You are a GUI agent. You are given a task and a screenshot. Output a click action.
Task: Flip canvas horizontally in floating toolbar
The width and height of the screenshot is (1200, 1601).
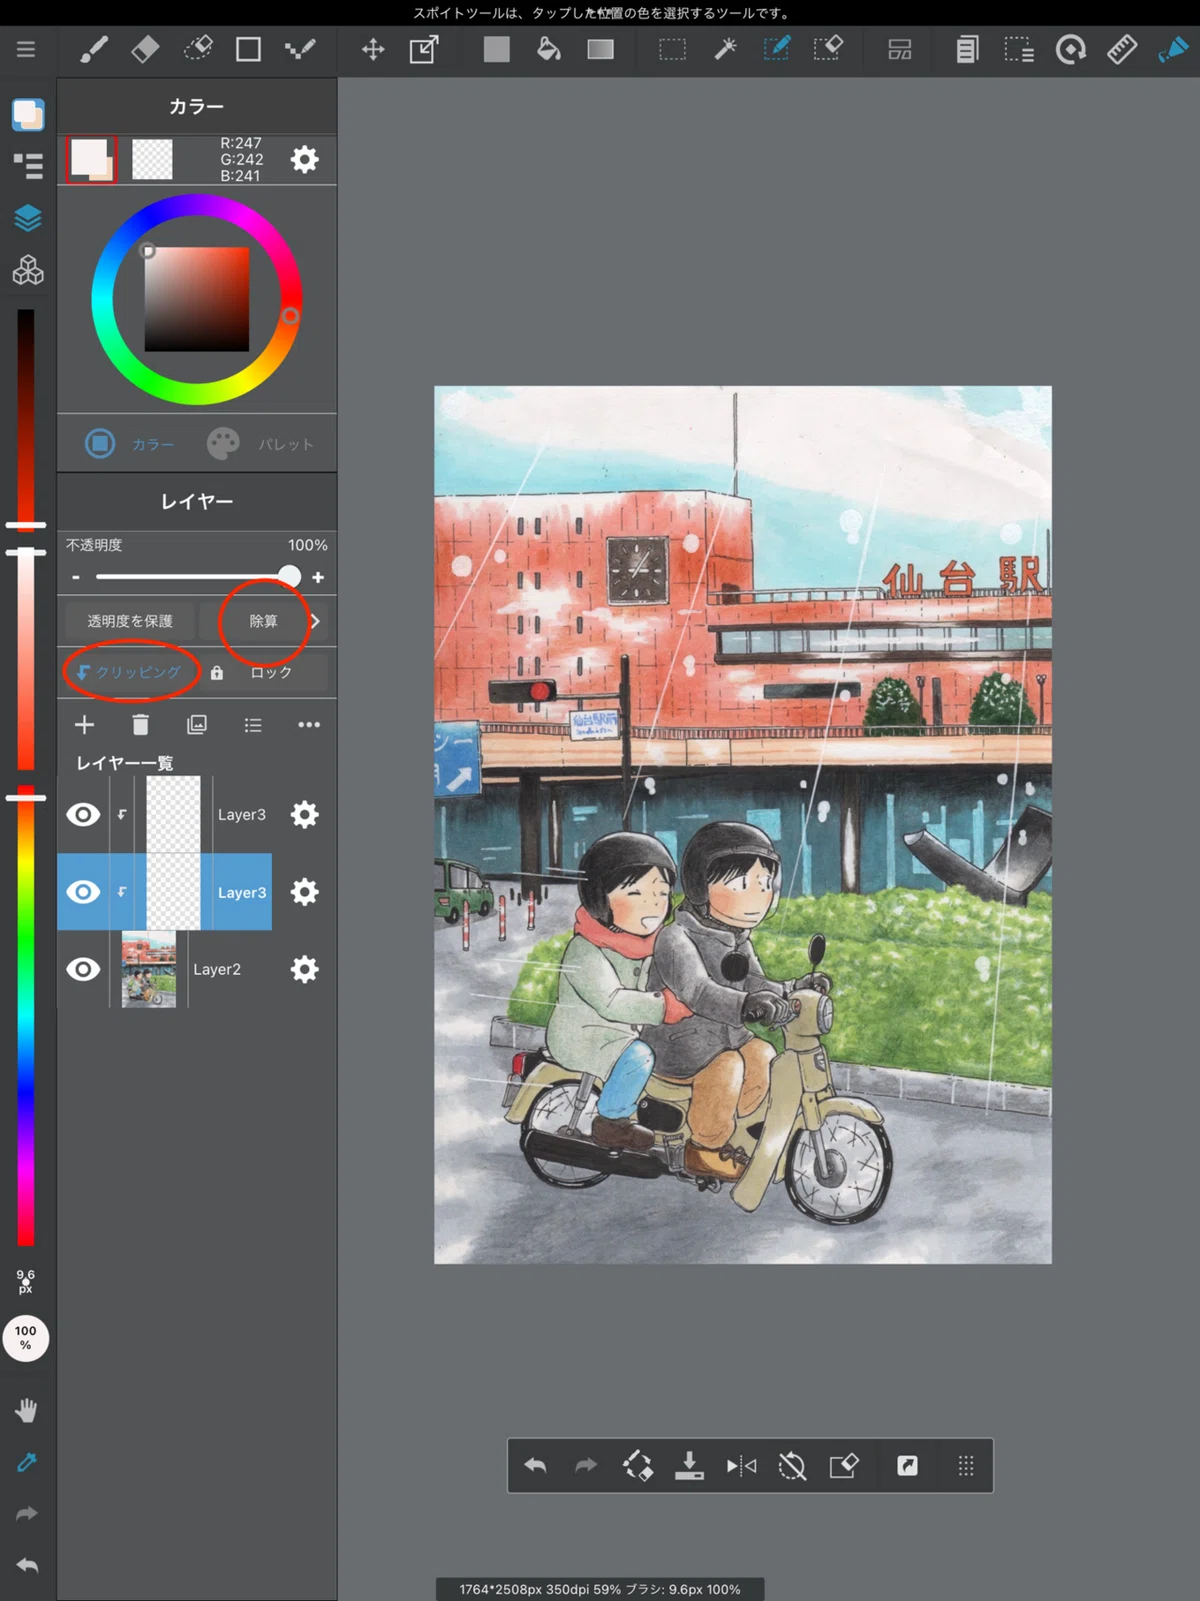click(x=741, y=1466)
